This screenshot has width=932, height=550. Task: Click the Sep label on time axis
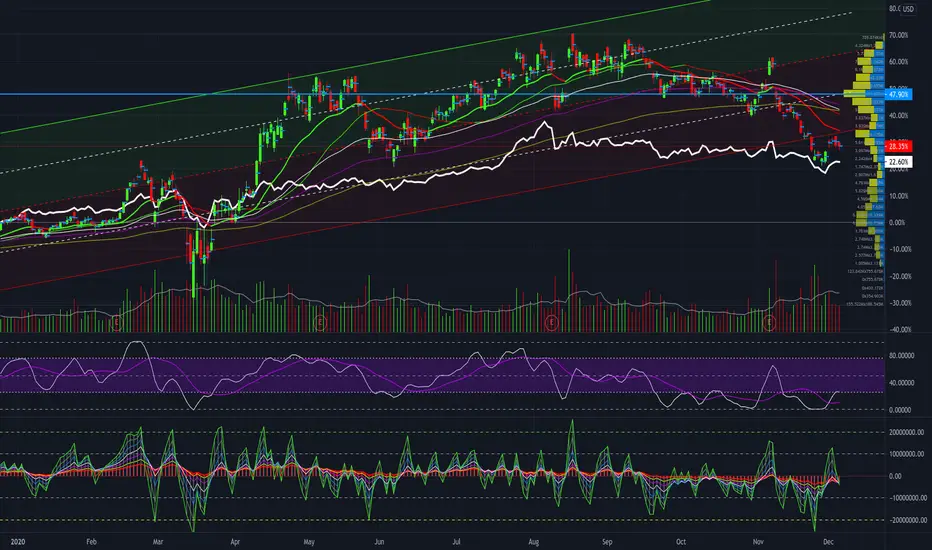point(607,542)
